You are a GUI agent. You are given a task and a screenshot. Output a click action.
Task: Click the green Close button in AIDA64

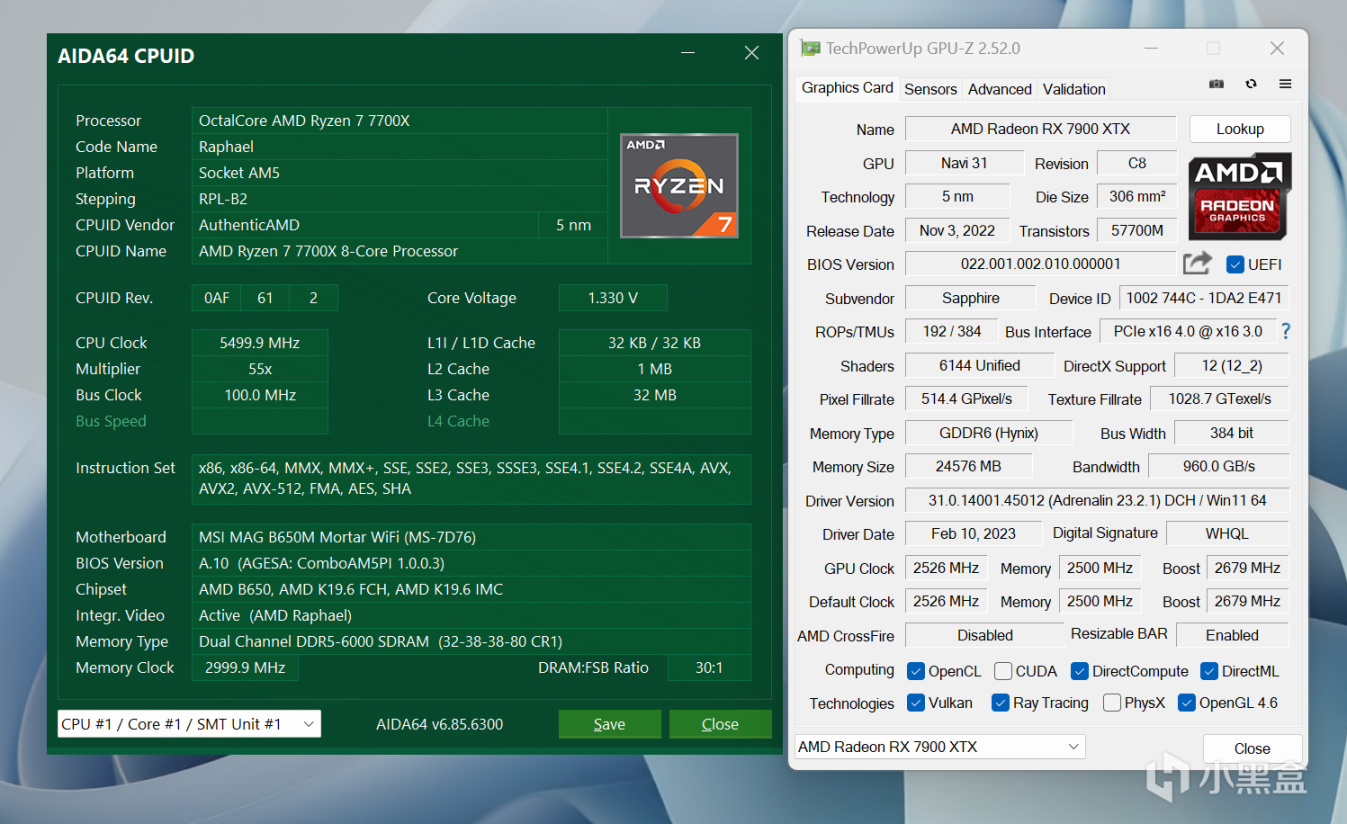click(x=720, y=724)
